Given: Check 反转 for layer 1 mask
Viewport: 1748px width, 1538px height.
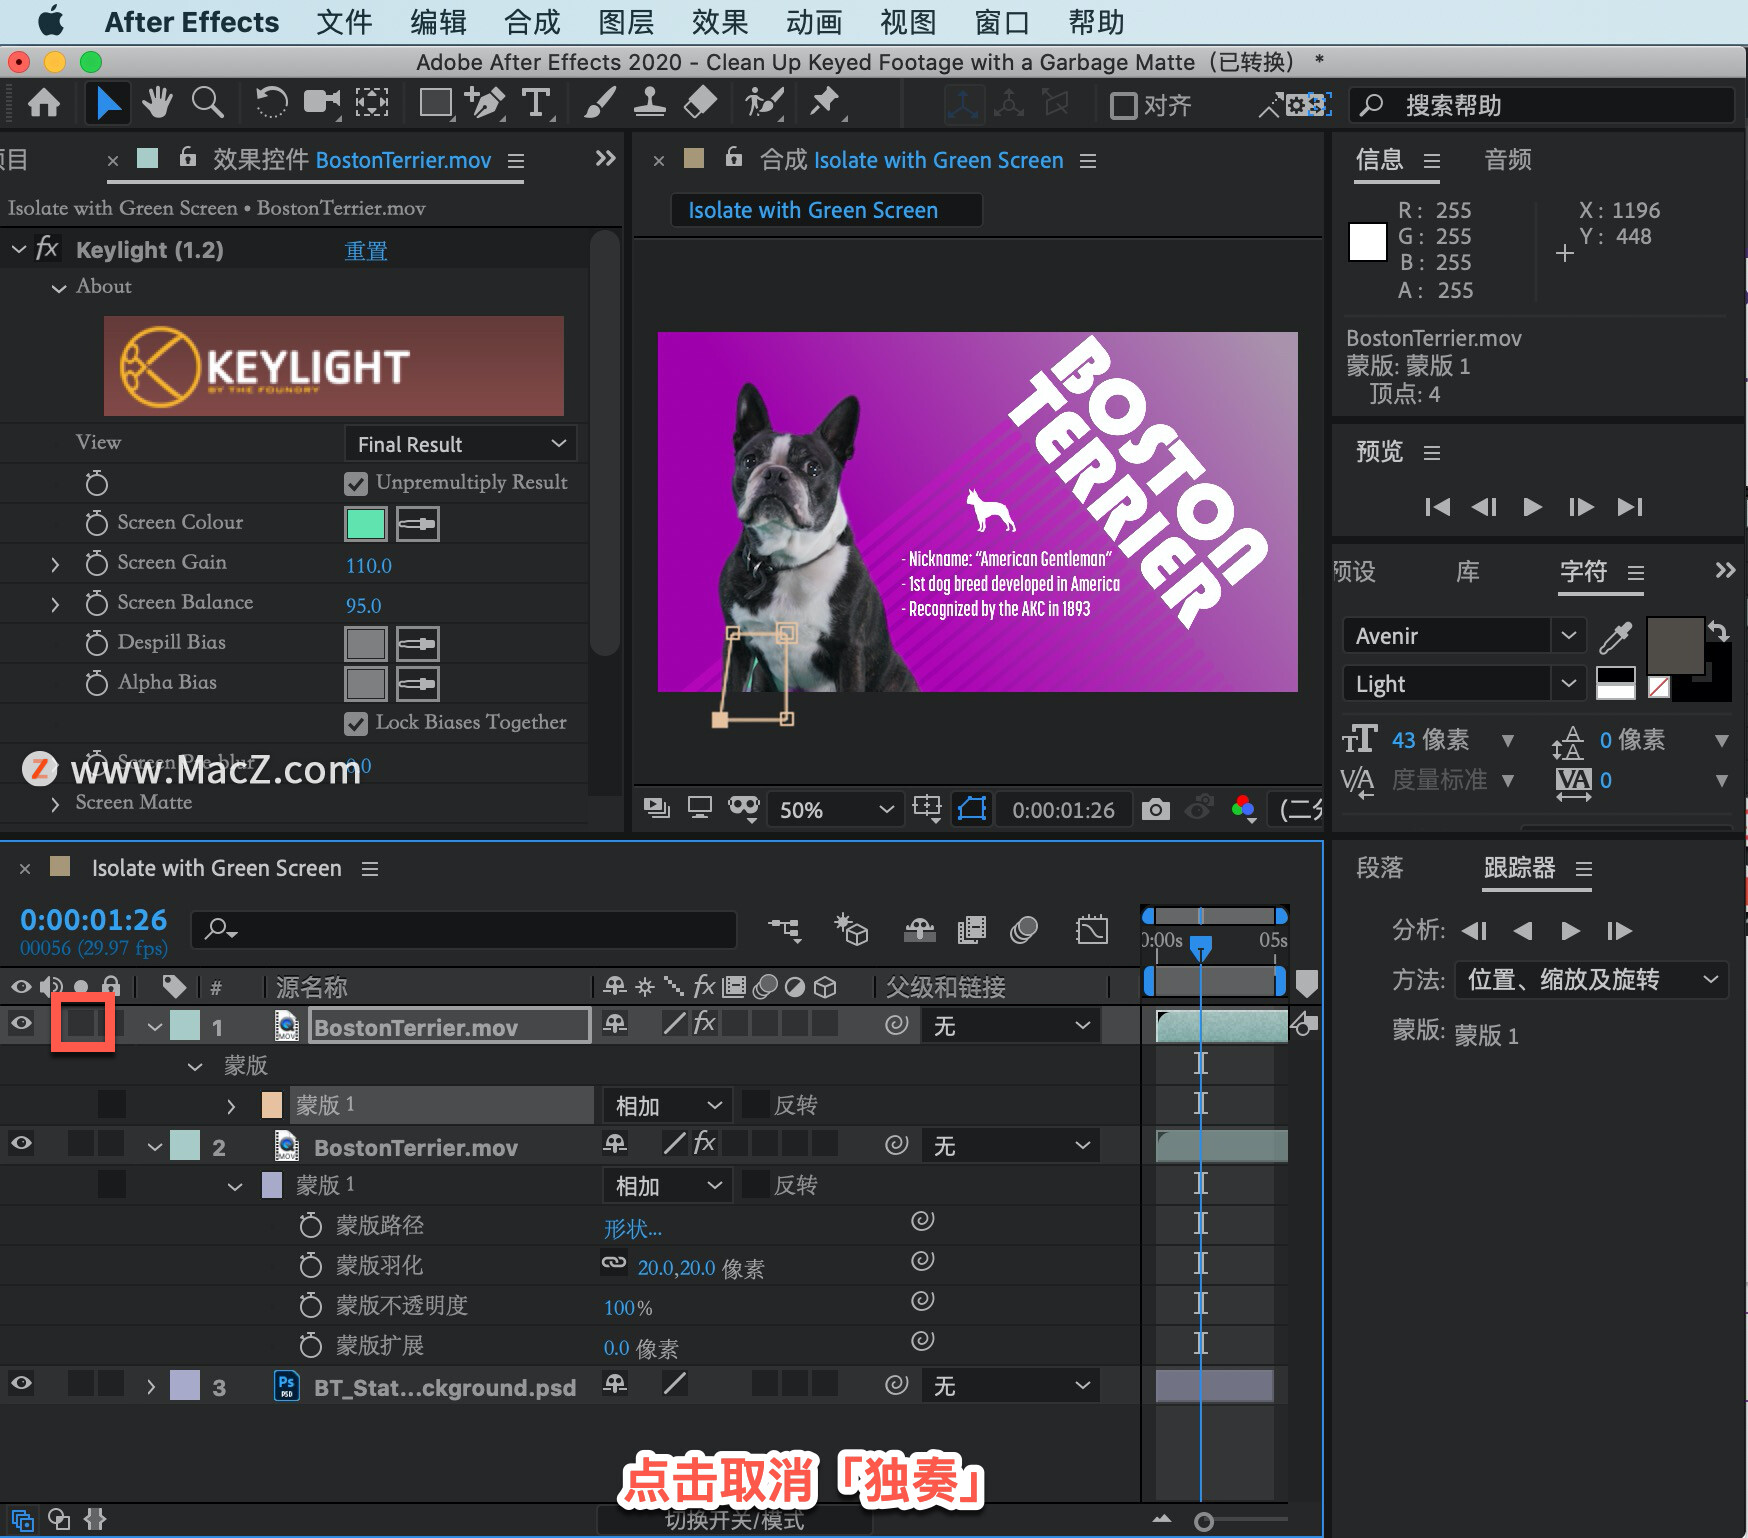Looking at the screenshot, I should click(x=756, y=1105).
